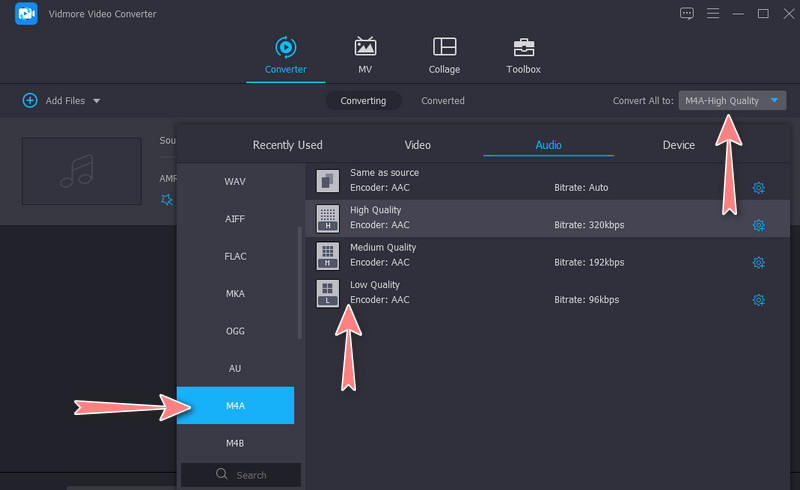Screen dimensions: 800x490
Task: Click the format Search field
Action: (x=240, y=475)
